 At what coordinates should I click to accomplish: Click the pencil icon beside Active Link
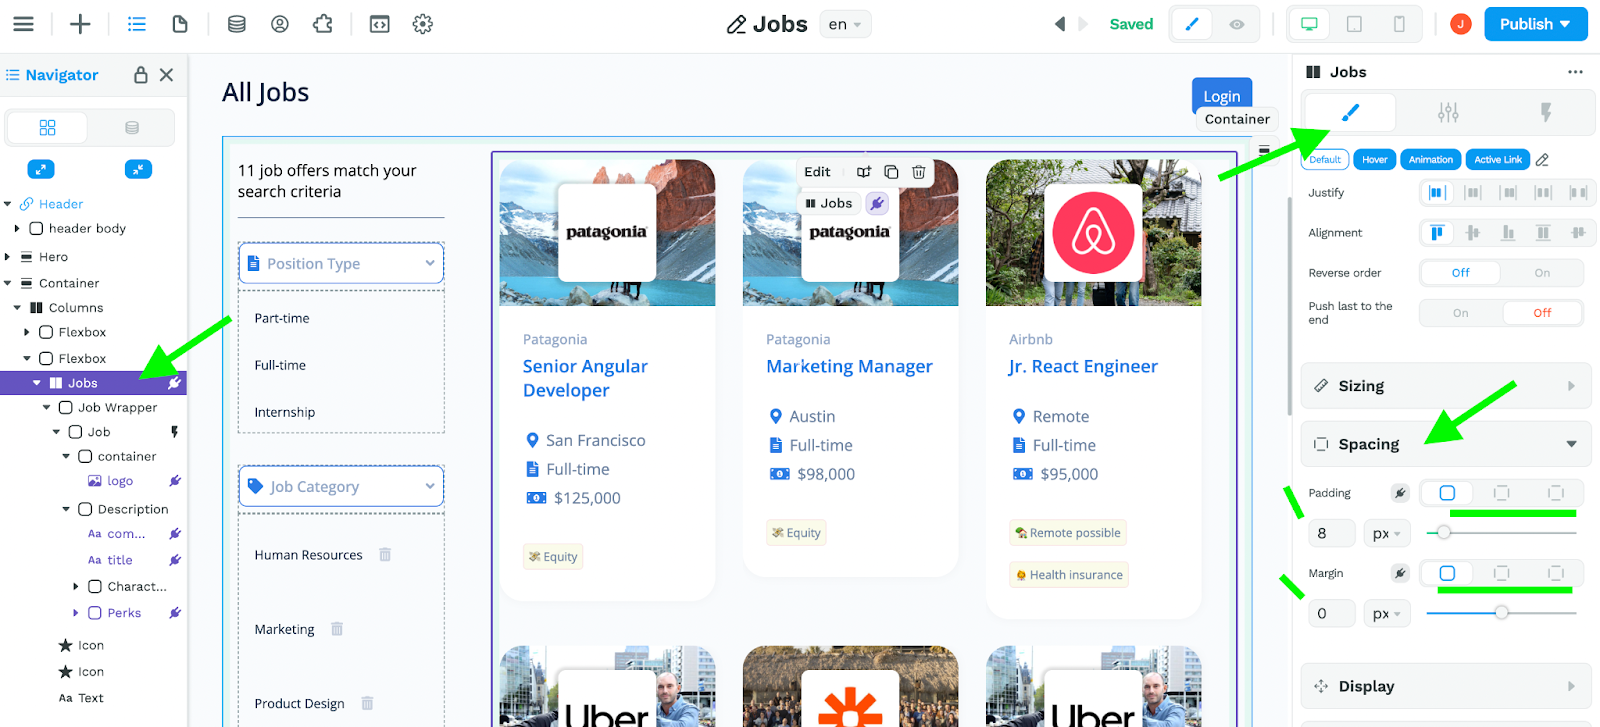[1542, 160]
